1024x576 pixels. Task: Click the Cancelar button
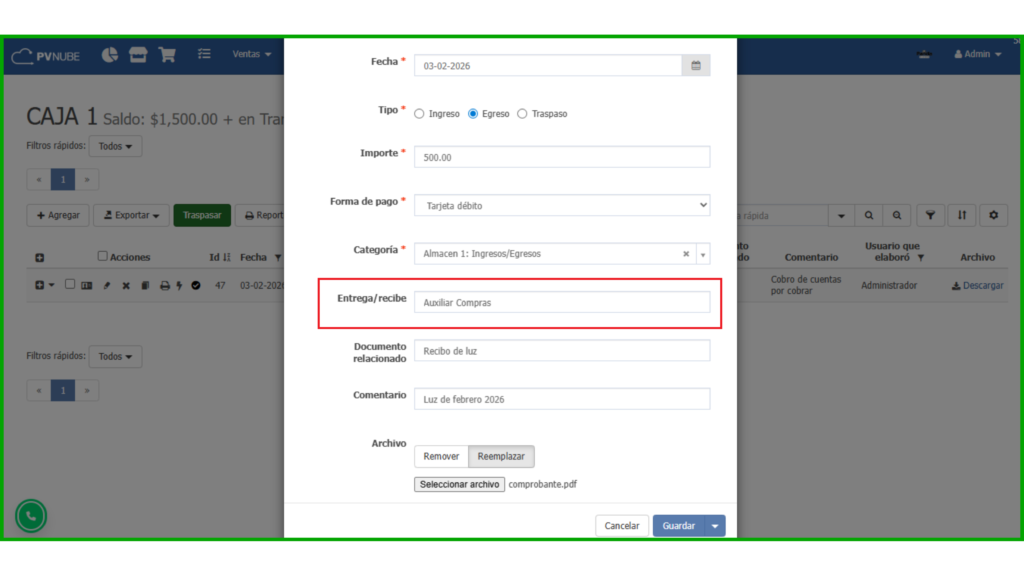[621, 526]
